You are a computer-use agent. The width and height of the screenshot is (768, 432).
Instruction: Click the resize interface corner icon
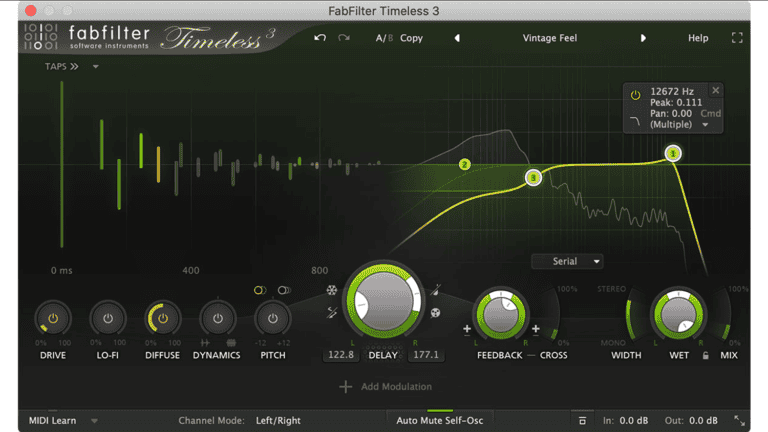[x=740, y=420]
